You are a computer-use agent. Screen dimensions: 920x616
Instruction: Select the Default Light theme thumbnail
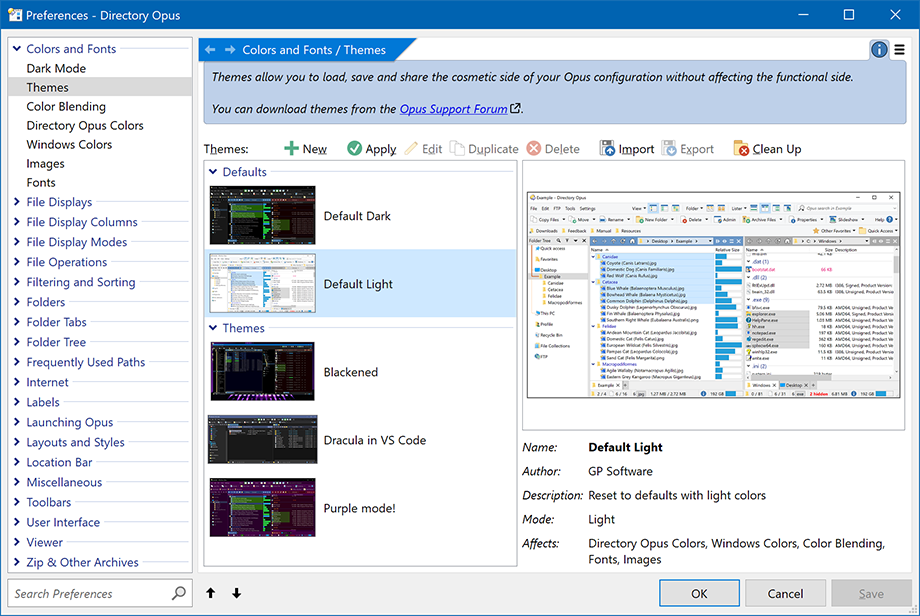click(x=262, y=283)
